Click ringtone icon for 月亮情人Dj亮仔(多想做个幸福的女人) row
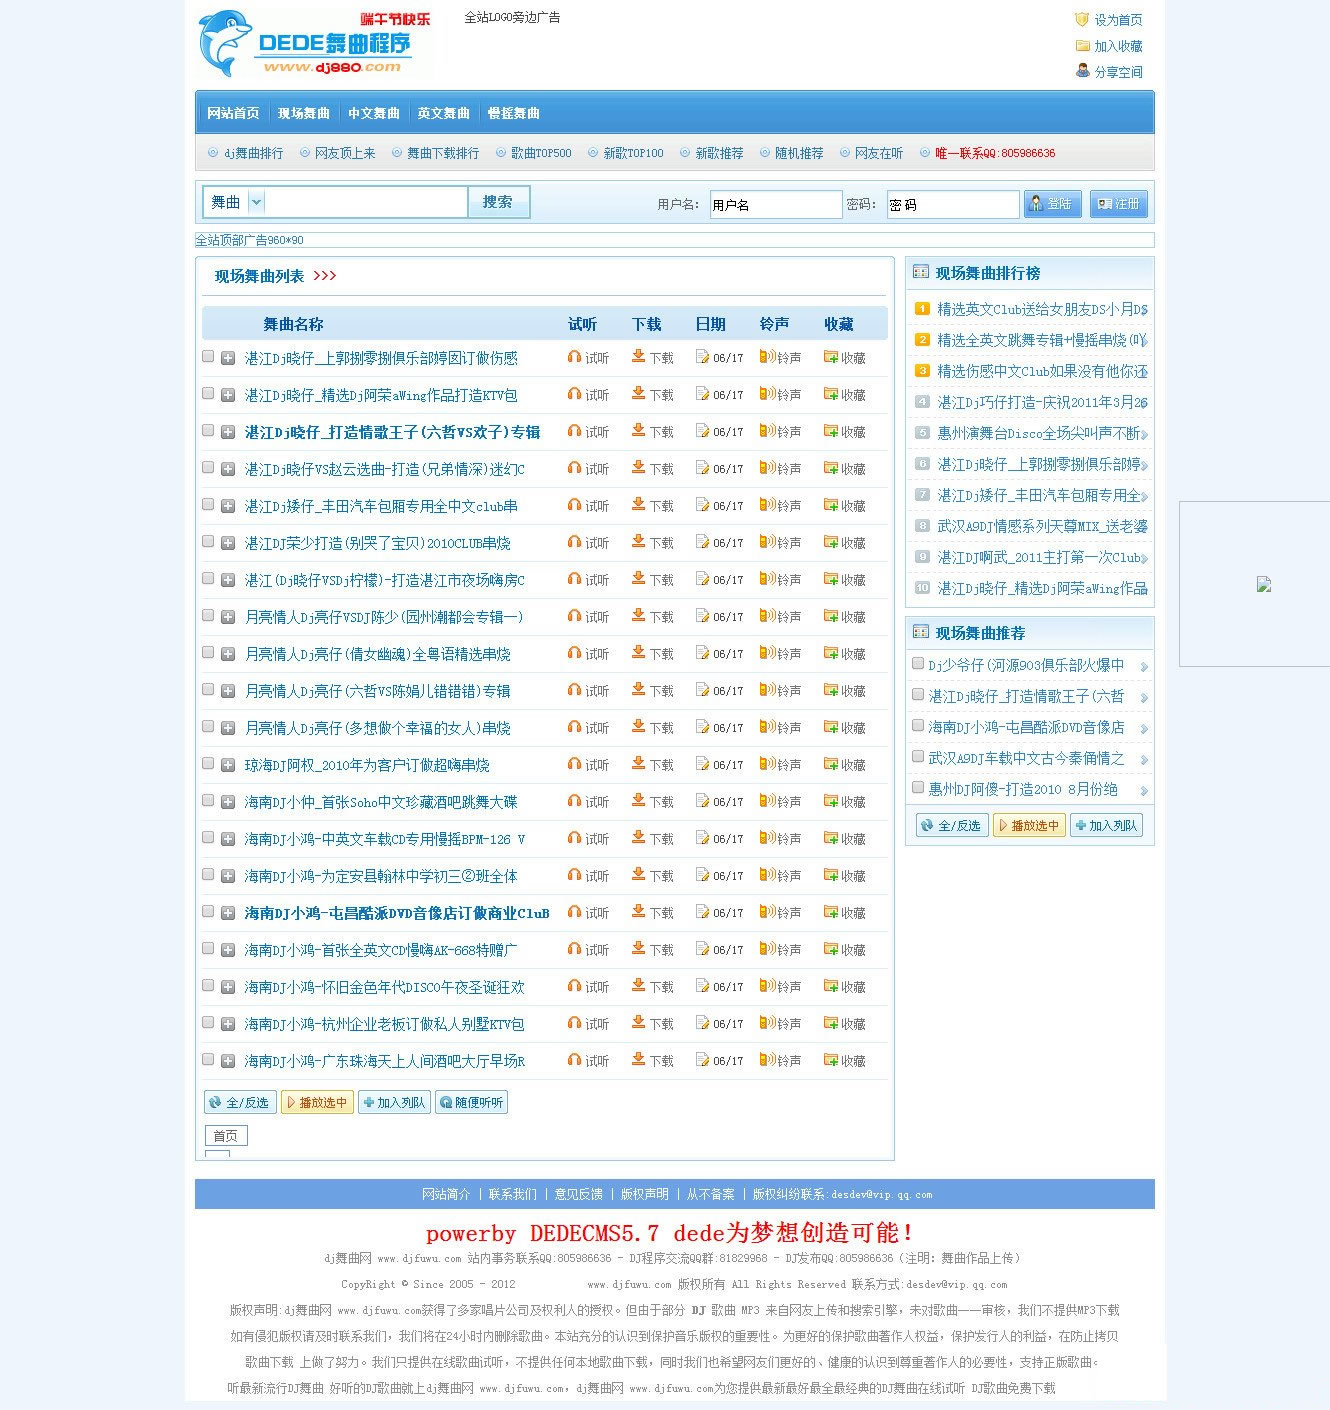Image resolution: width=1330 pixels, height=1410 pixels. click(767, 727)
